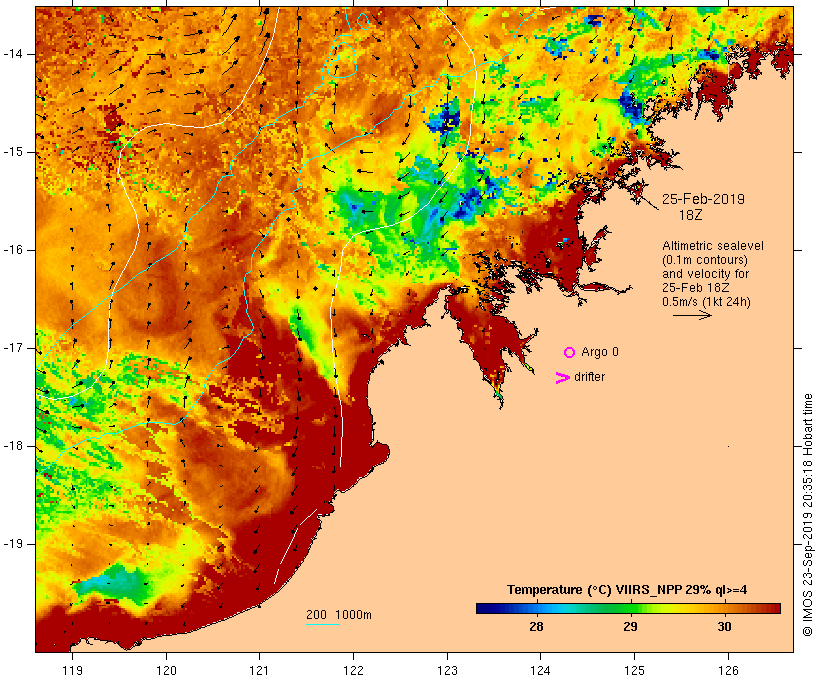Click longitude label '125'
820x680 pixels.
tap(634, 670)
